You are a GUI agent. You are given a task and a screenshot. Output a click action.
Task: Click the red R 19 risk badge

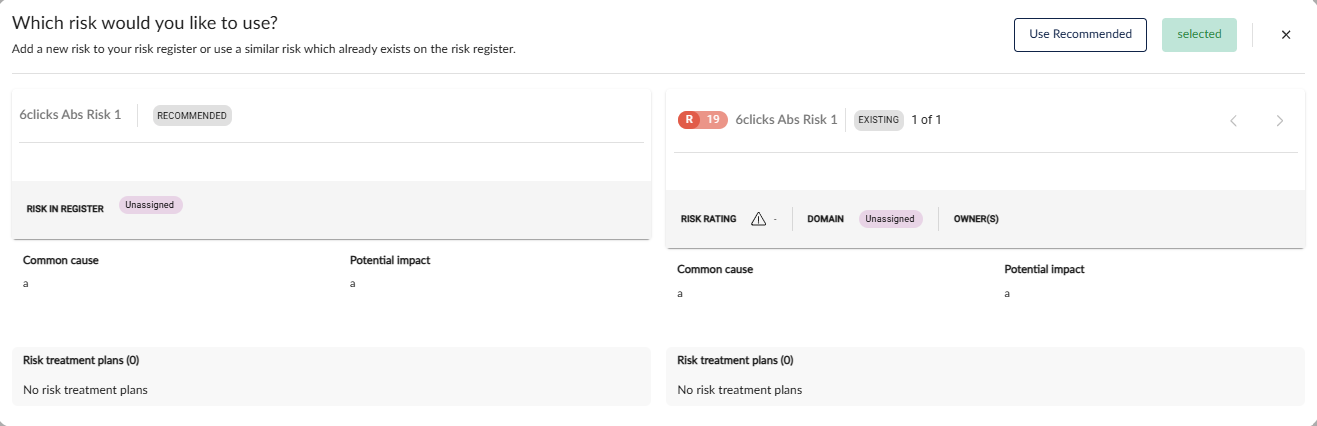click(702, 120)
